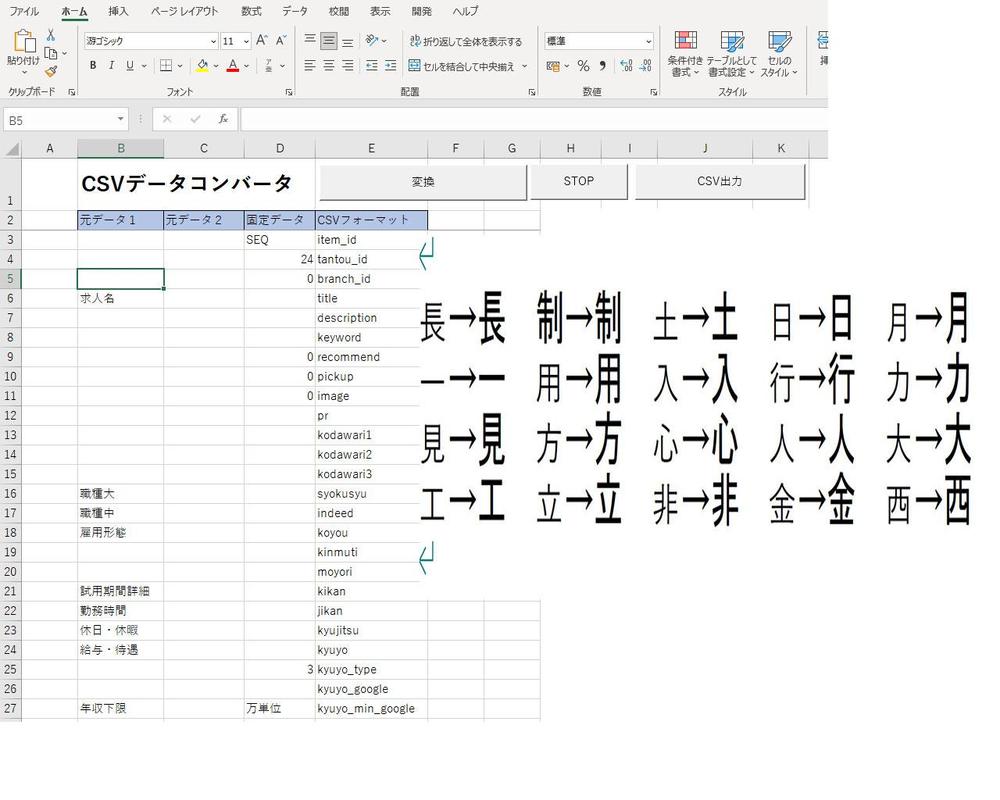This screenshot has height=800, width=1000.
Task: Open the ファイル menu tab
Action: pyautogui.click(x=24, y=11)
